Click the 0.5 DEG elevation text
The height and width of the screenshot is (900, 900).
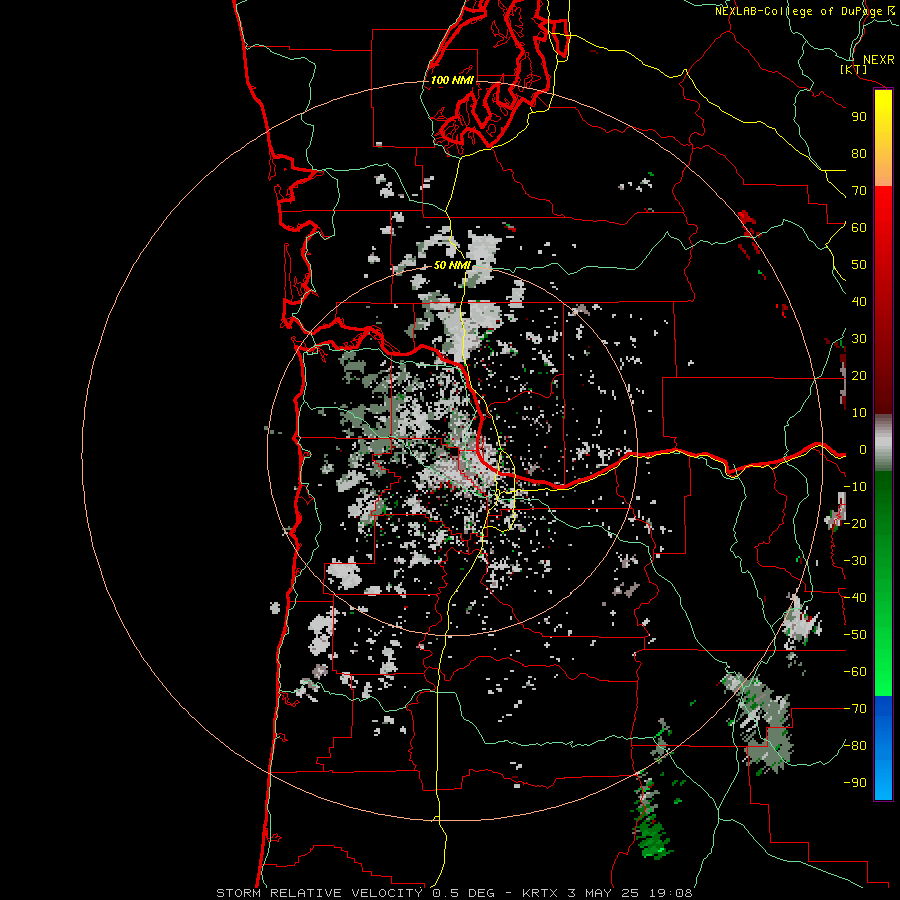click(464, 893)
